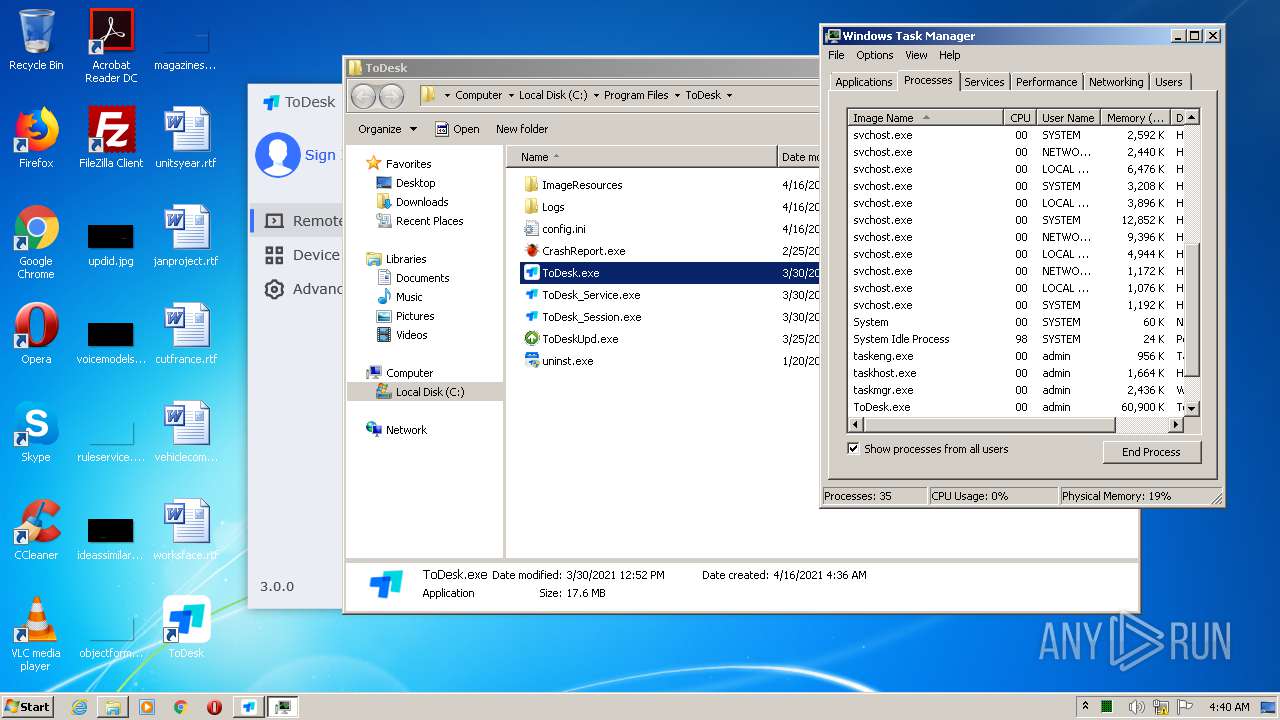Launch ToDesk desktop shortcut
The image size is (1280, 720).
[x=186, y=627]
